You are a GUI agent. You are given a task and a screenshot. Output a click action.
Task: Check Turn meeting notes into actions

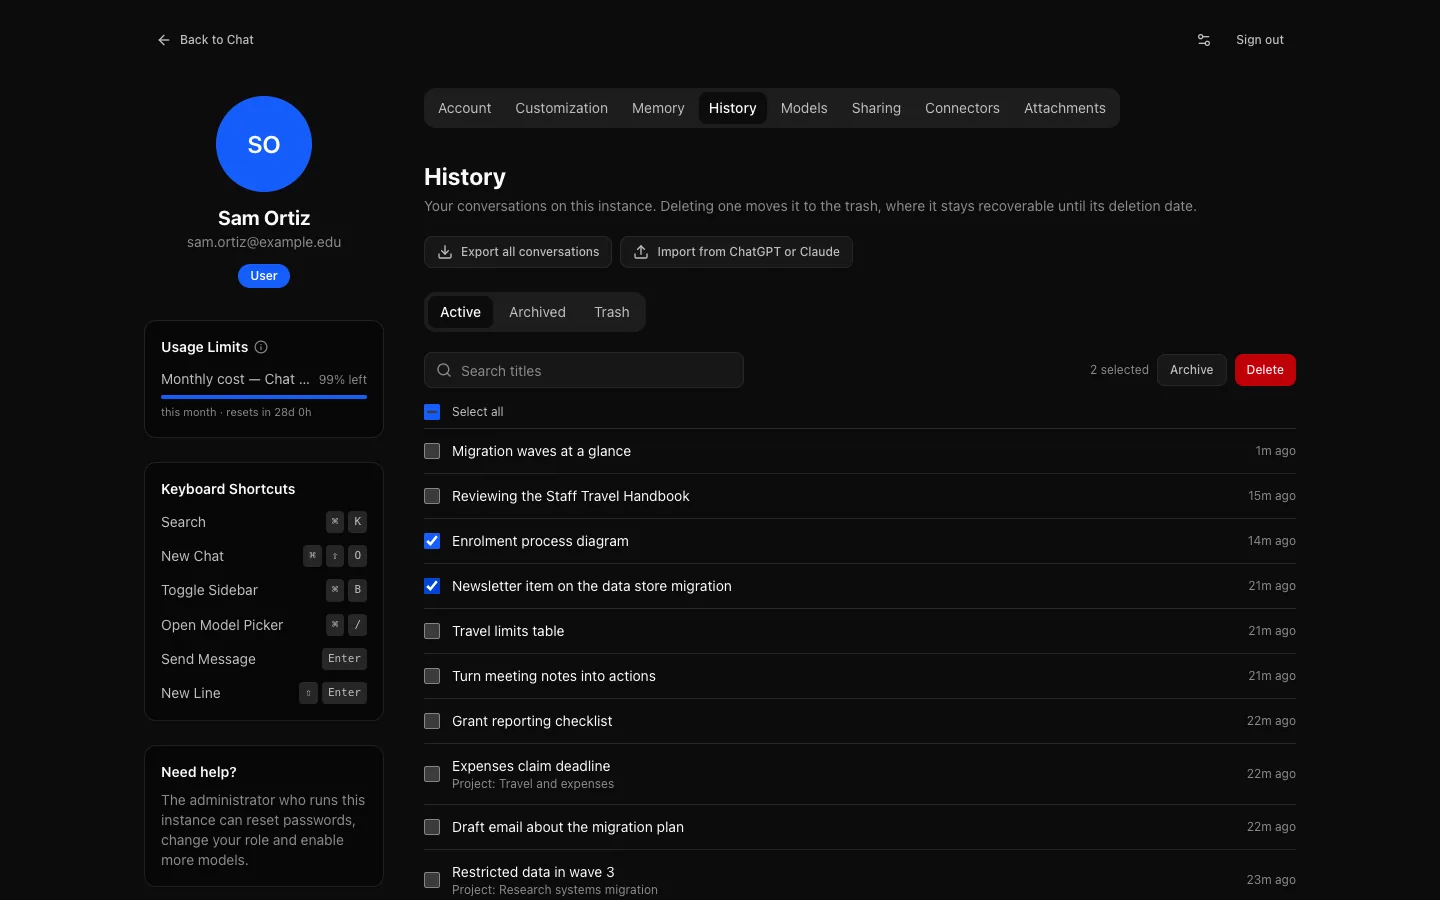pyautogui.click(x=432, y=676)
